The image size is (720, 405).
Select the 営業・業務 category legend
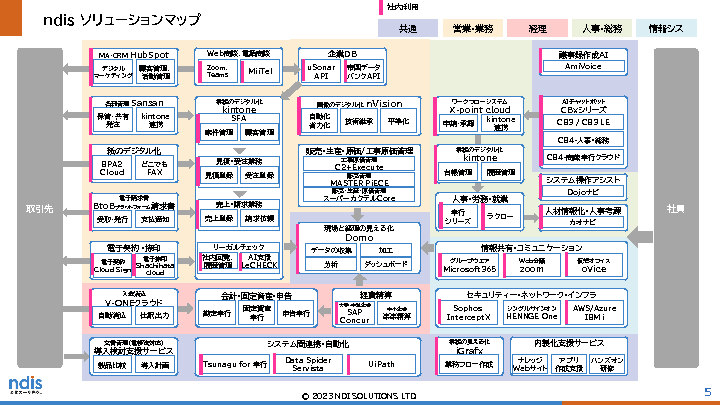[x=472, y=28]
